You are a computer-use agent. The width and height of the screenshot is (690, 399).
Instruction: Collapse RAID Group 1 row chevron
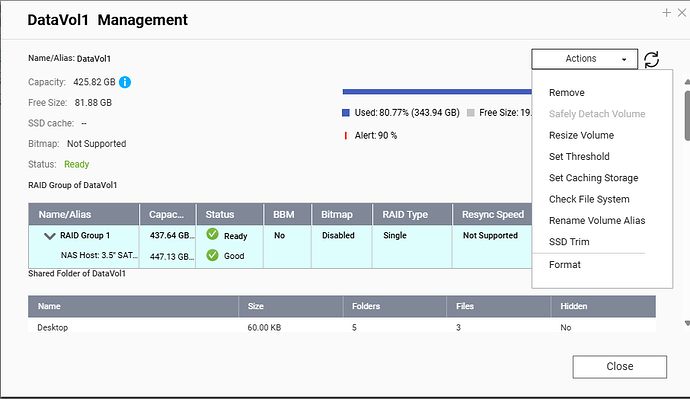click(50, 236)
